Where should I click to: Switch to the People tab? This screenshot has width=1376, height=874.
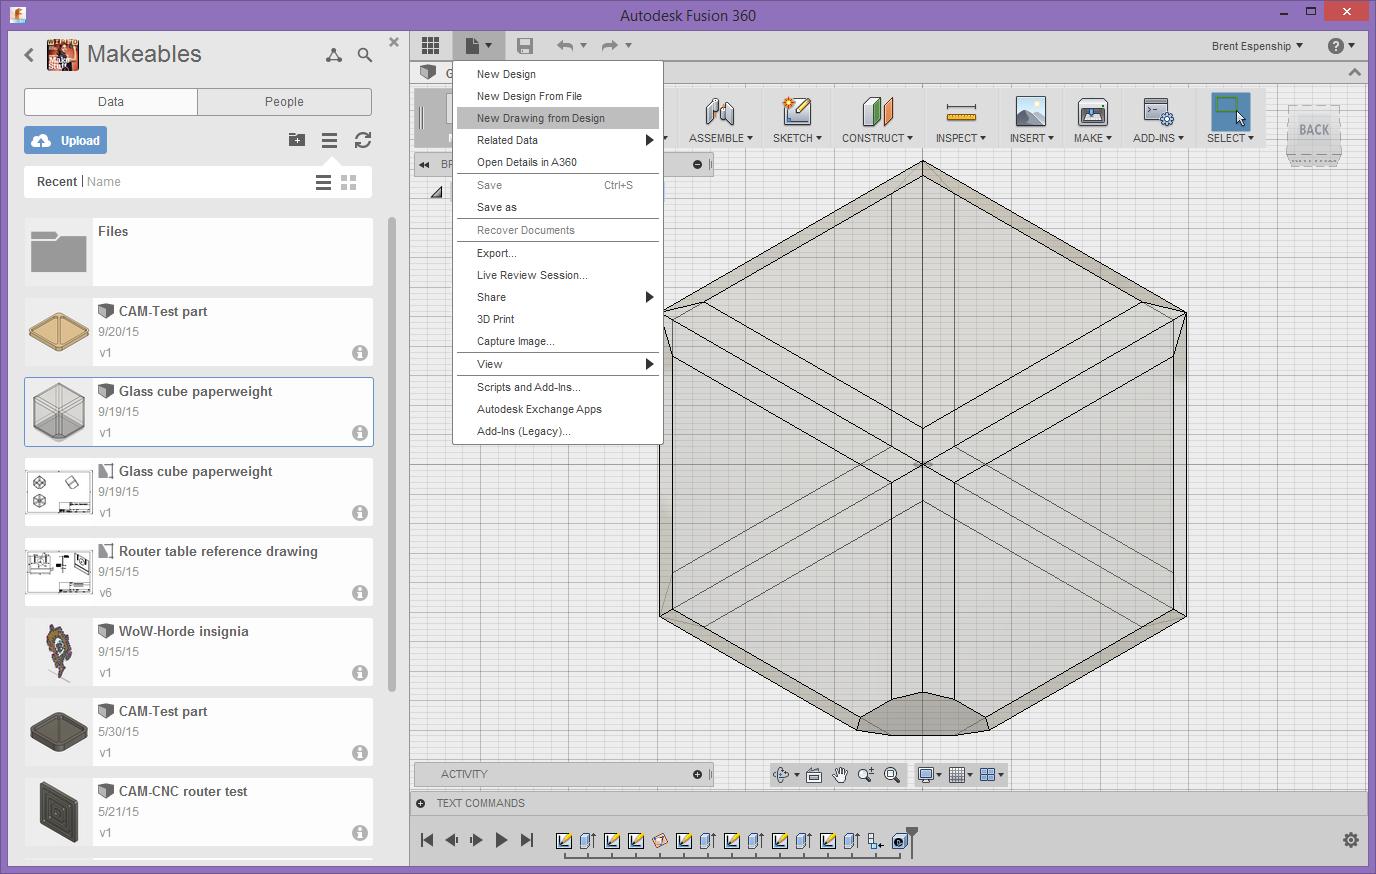pos(284,102)
